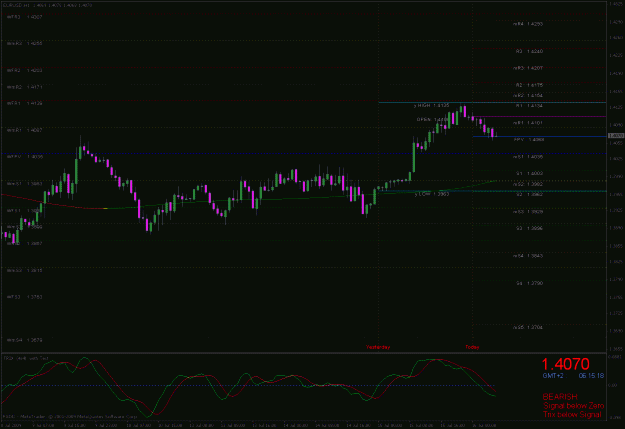Click the weekly S4 1.3679 label

pos(25,340)
